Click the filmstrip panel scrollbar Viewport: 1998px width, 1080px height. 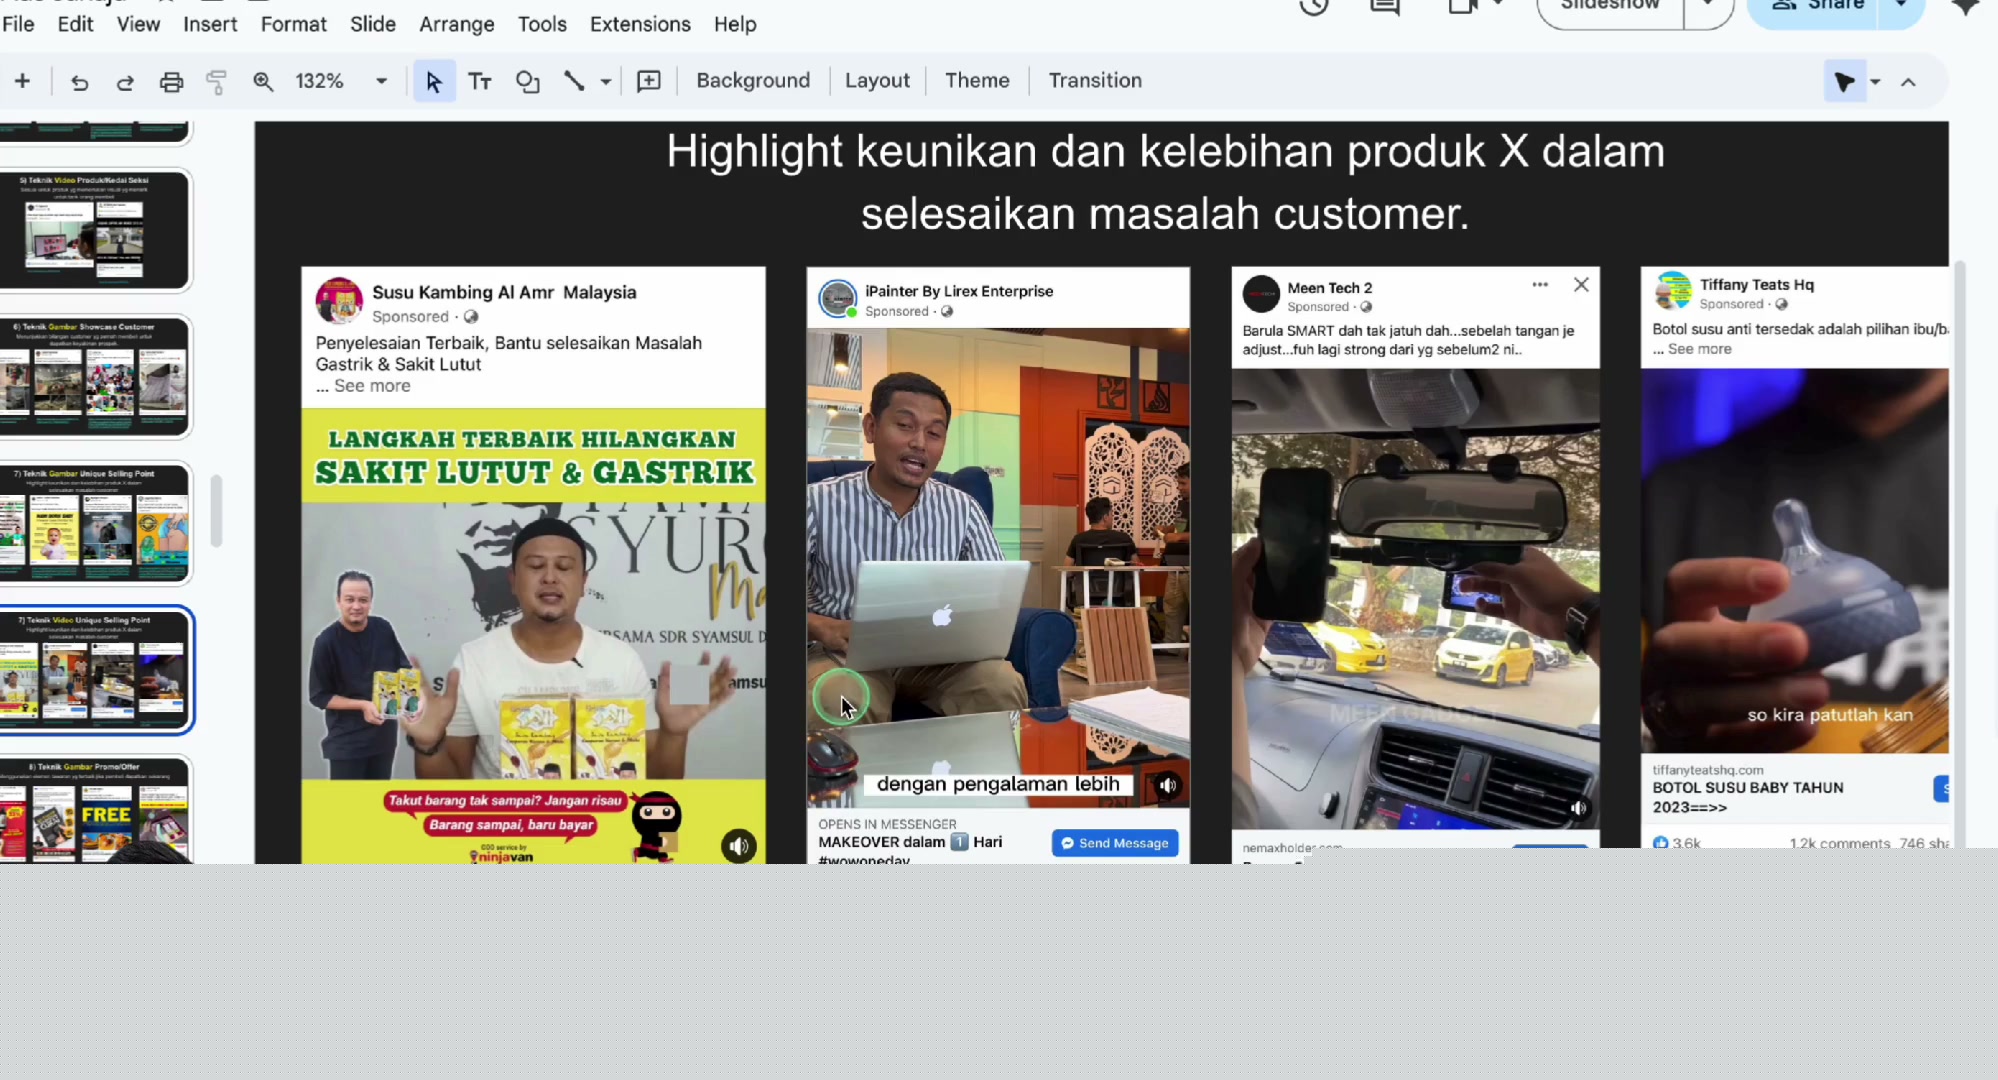click(216, 511)
